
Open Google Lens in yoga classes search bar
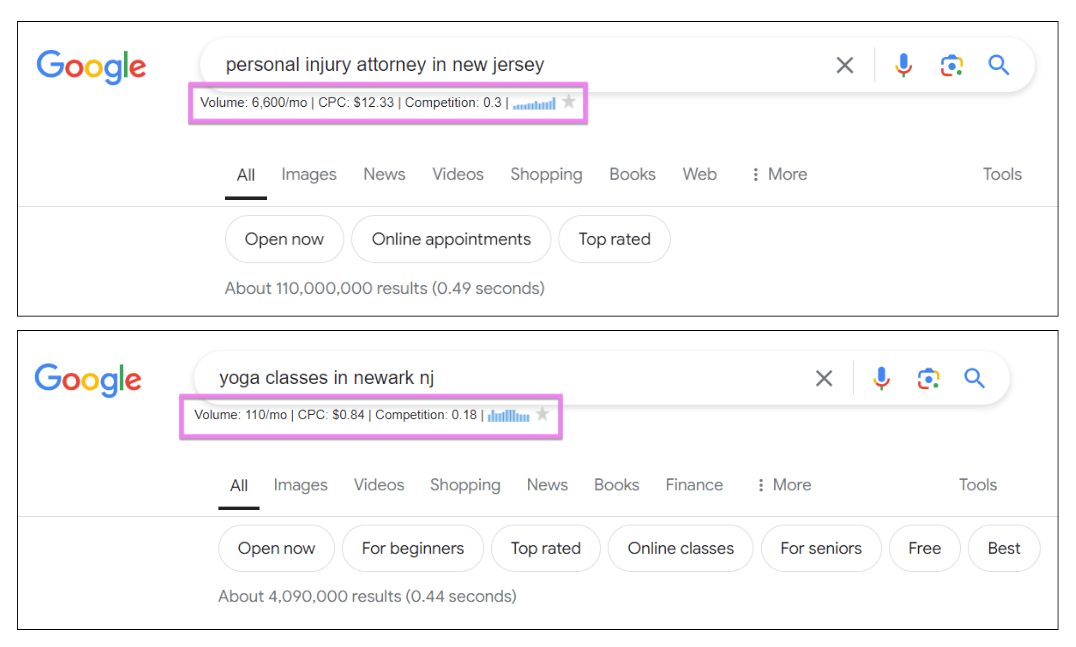pyautogui.click(x=928, y=379)
